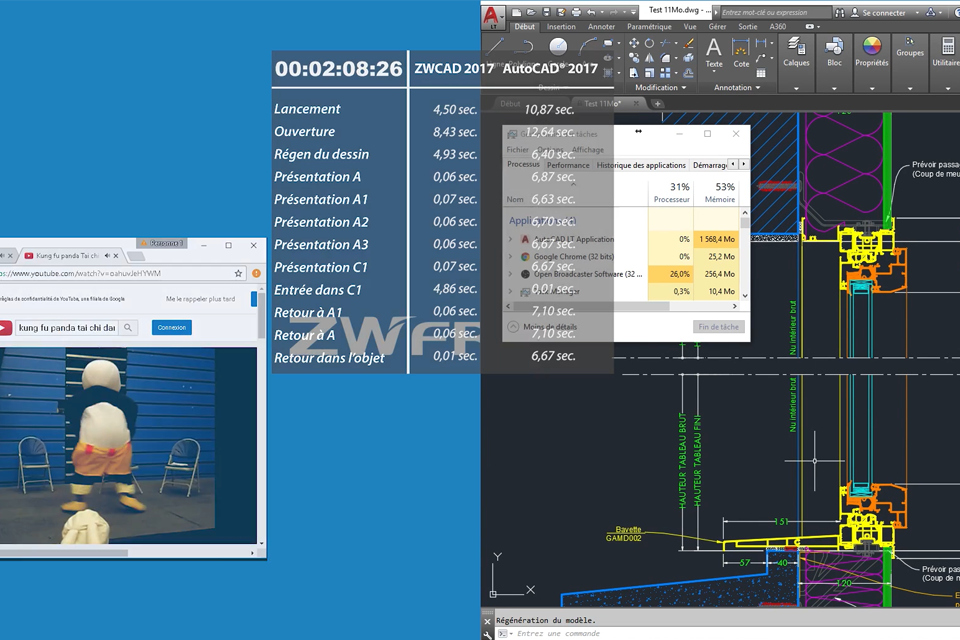This screenshot has width=960, height=640.
Task: Select the Trim tool in Modification panel
Action: pyautogui.click(x=665, y=43)
